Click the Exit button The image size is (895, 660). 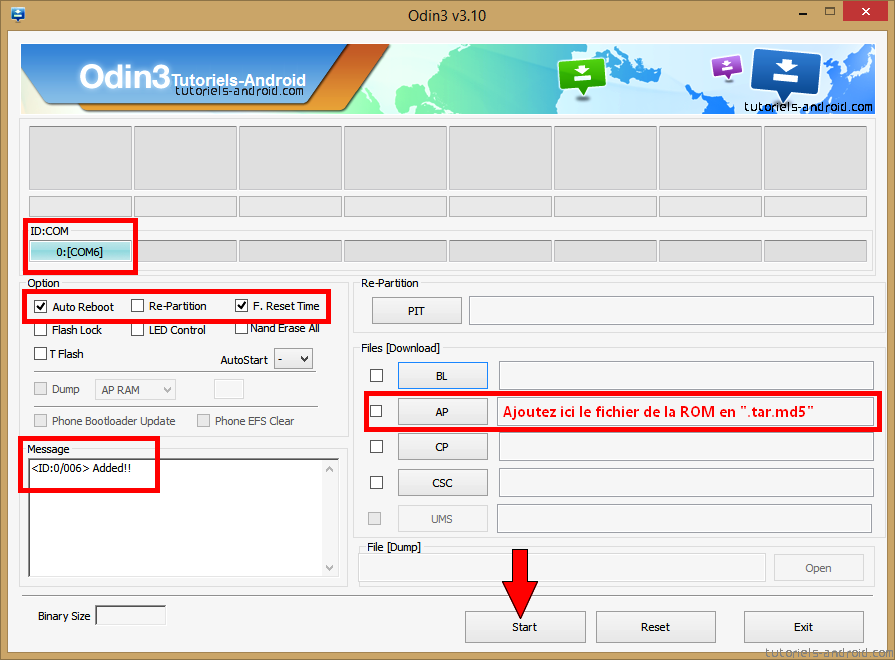tap(804, 627)
